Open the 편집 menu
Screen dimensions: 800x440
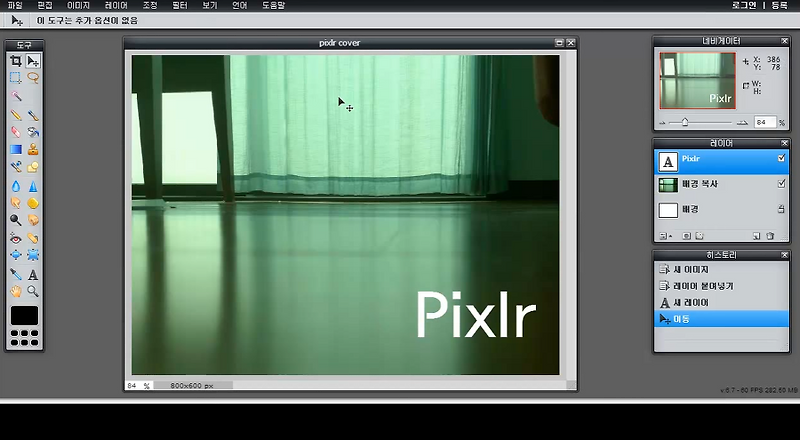point(45,6)
